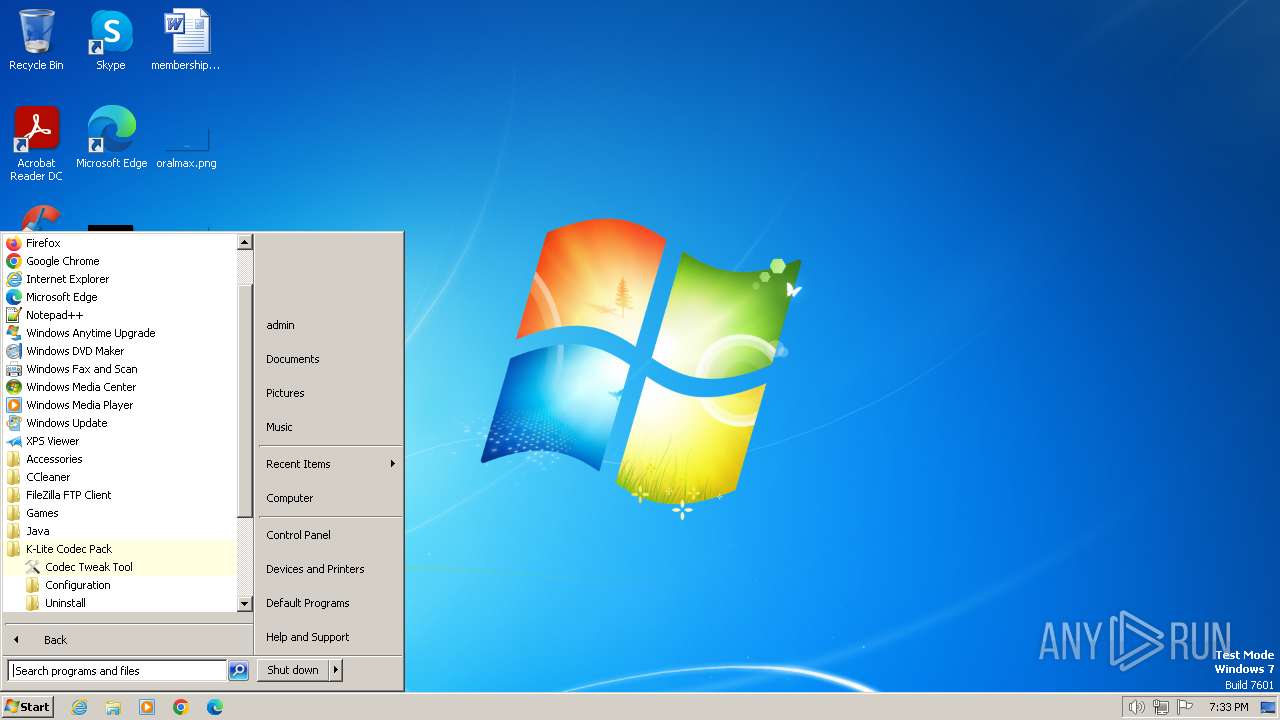Click XPS Viewer icon

(14, 441)
